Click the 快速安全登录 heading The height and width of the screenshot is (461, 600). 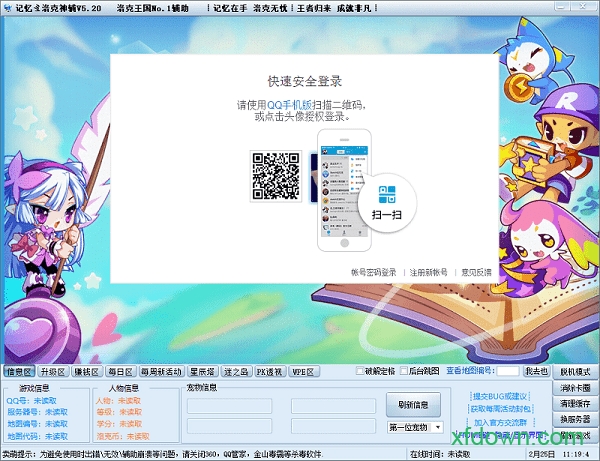pos(305,81)
